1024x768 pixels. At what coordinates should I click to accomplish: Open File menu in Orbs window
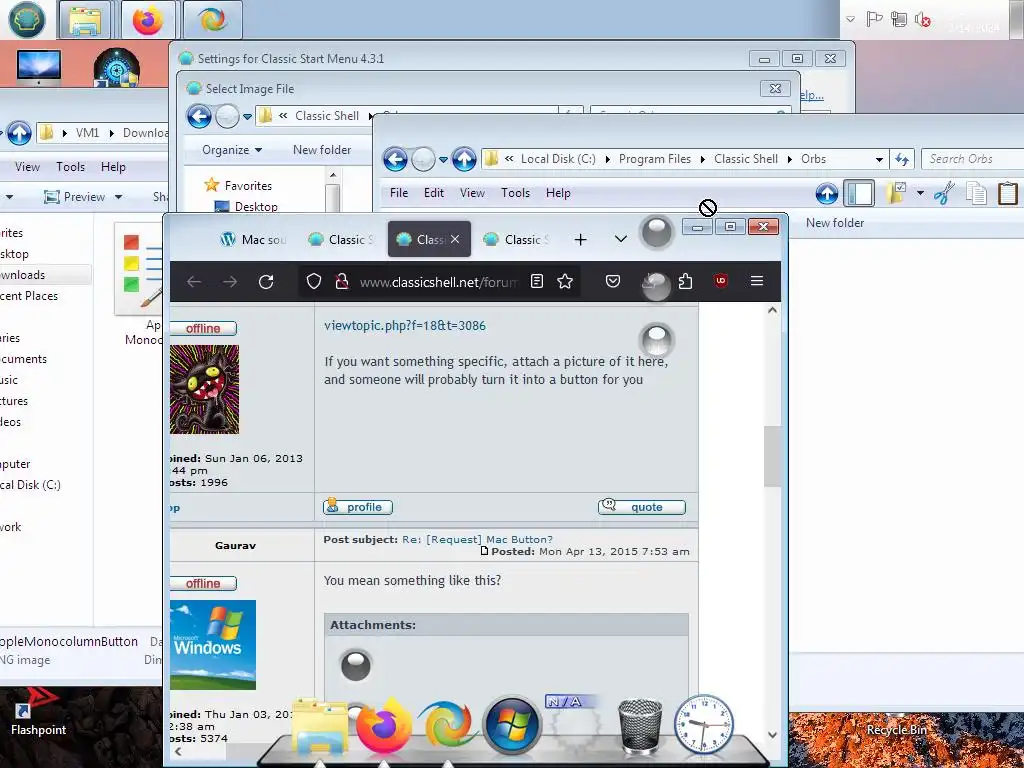(399, 193)
